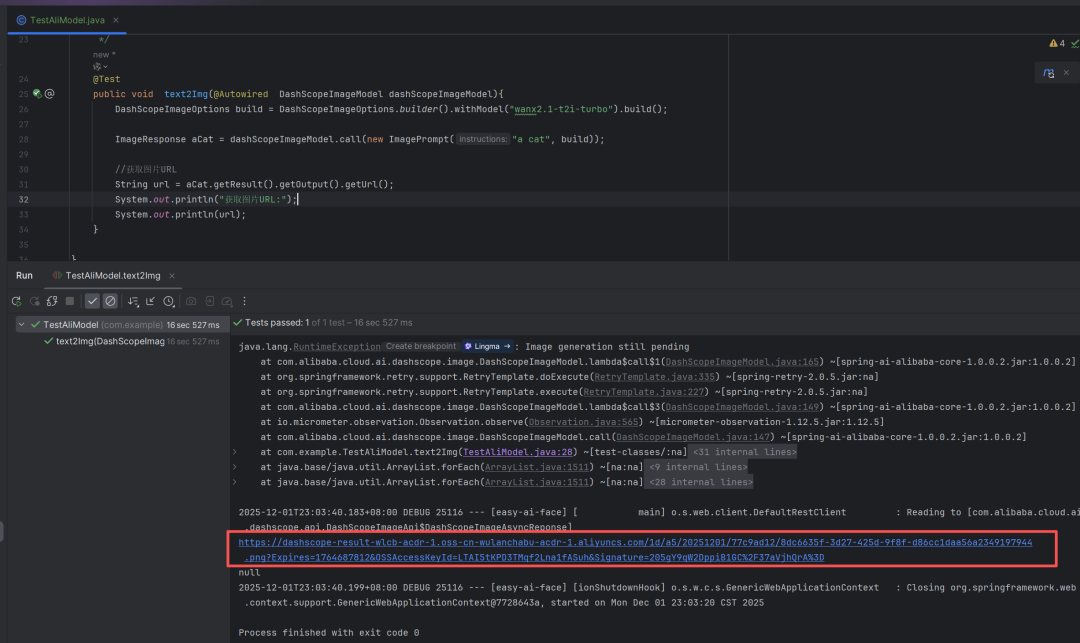Open the test history clock icon

tap(169, 301)
